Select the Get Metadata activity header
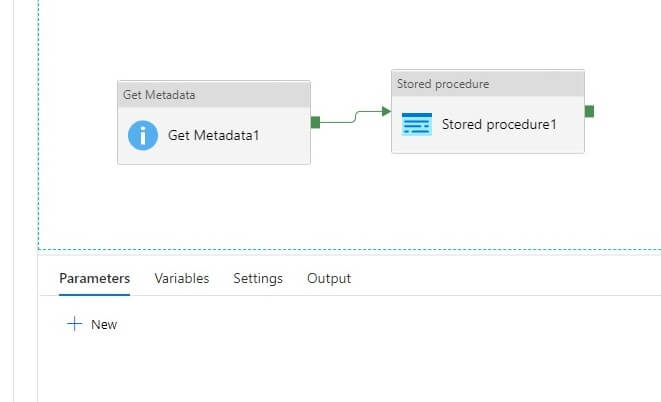The height and width of the screenshot is (402, 661). click(x=213, y=94)
